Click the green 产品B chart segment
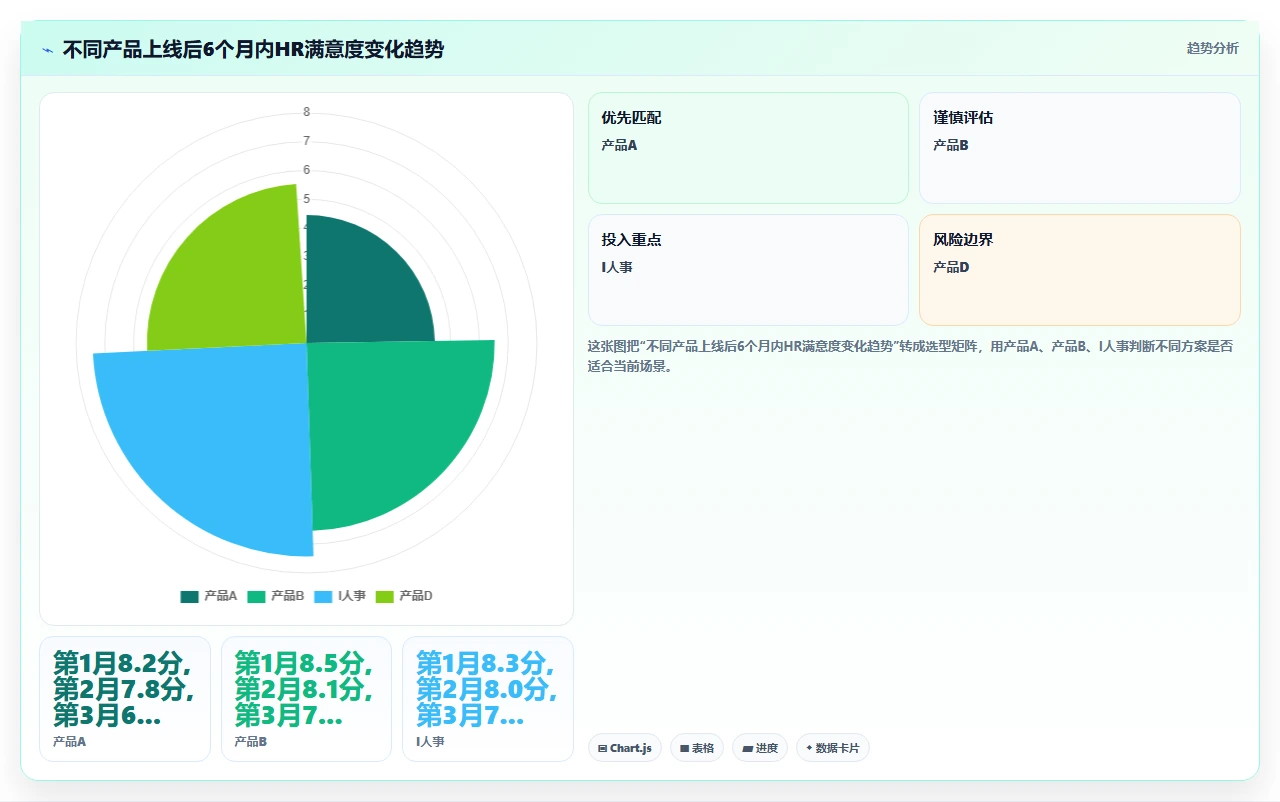The width and height of the screenshot is (1280, 802). click(x=390, y=425)
